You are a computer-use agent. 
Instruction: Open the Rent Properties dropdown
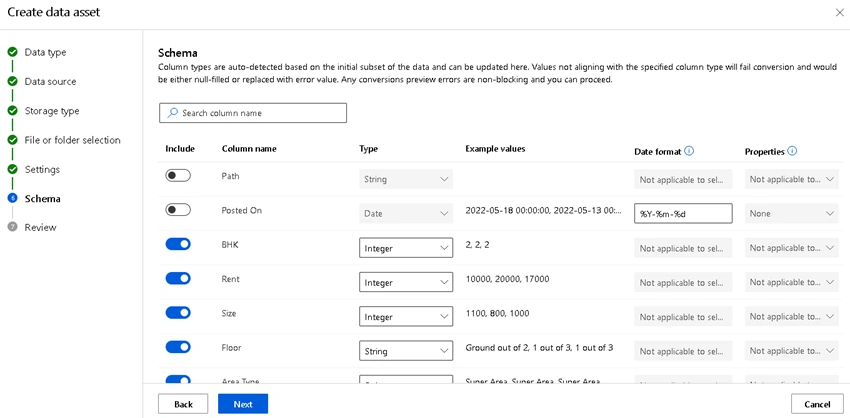[x=793, y=282]
